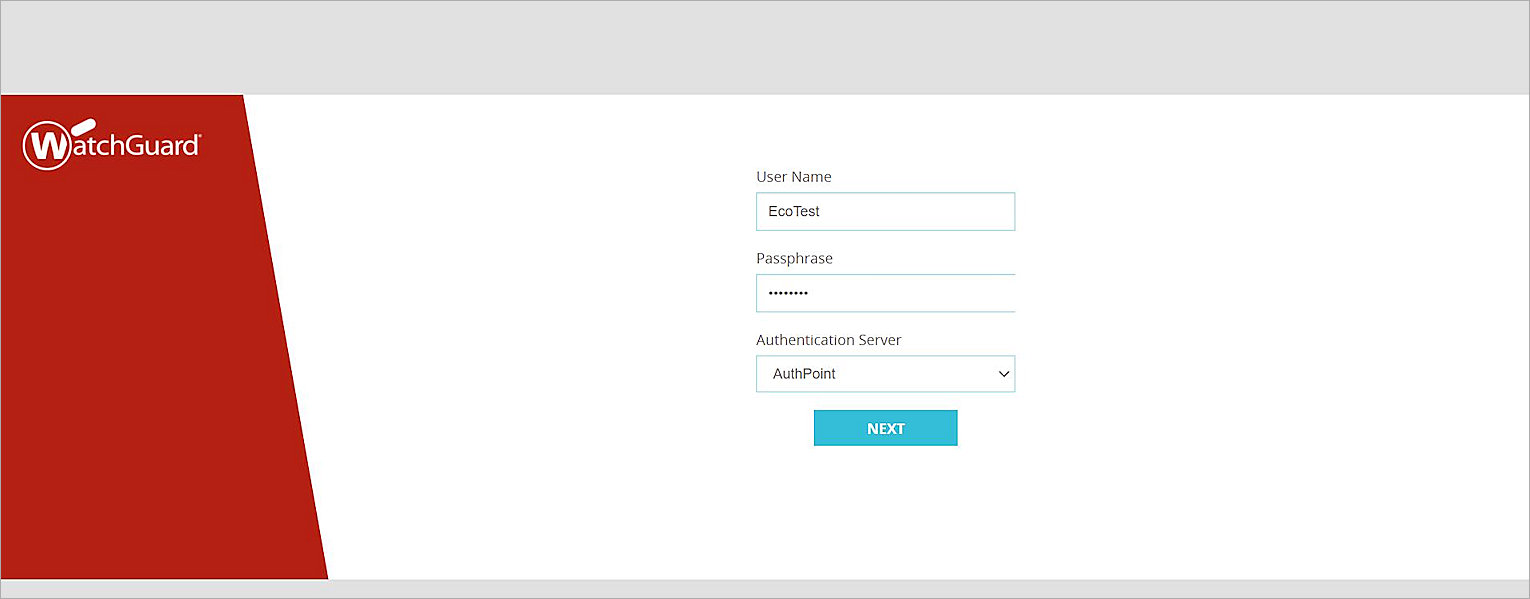The height and width of the screenshot is (599, 1530).
Task: Select the AuthPoint value in combo box
Action: (x=804, y=374)
